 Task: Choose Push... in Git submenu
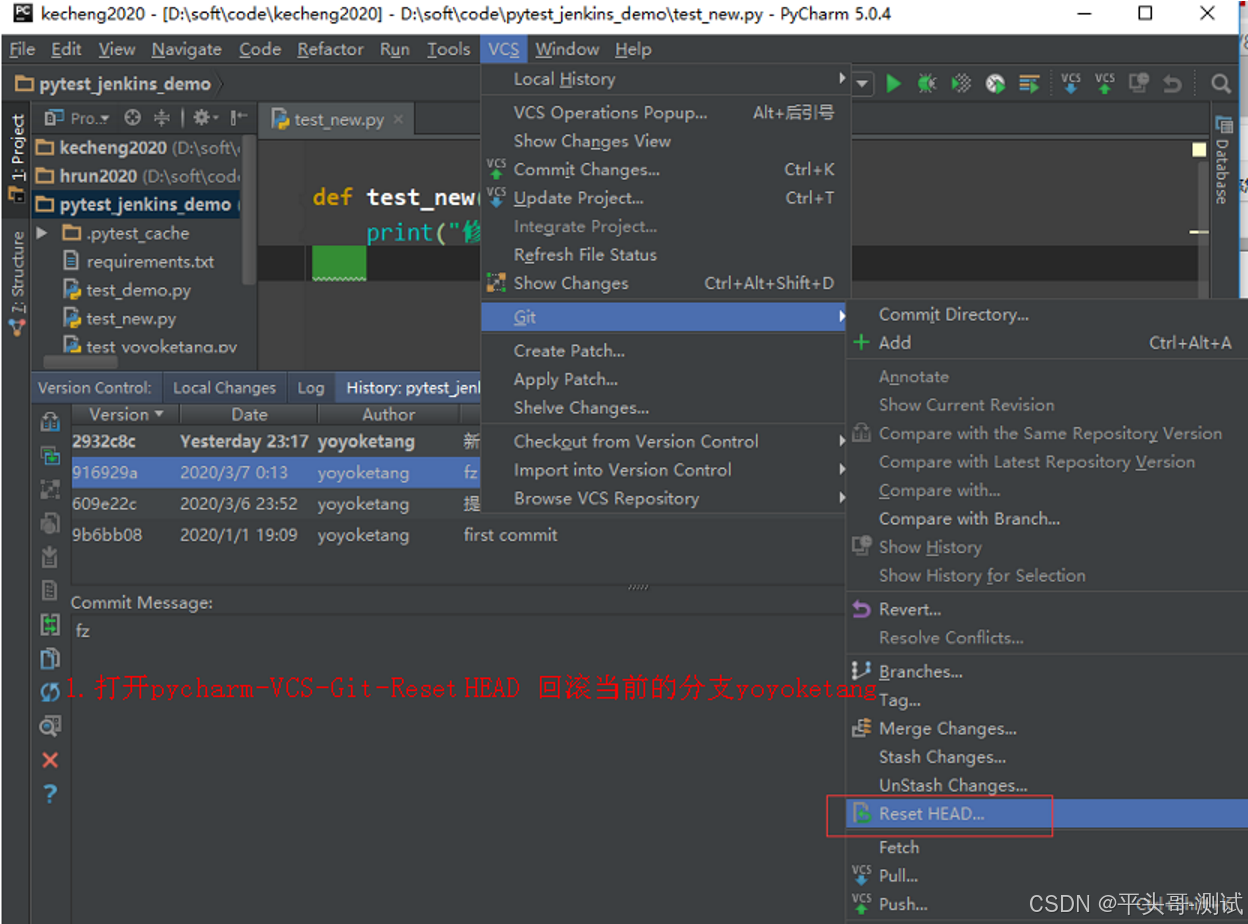point(1047,904)
